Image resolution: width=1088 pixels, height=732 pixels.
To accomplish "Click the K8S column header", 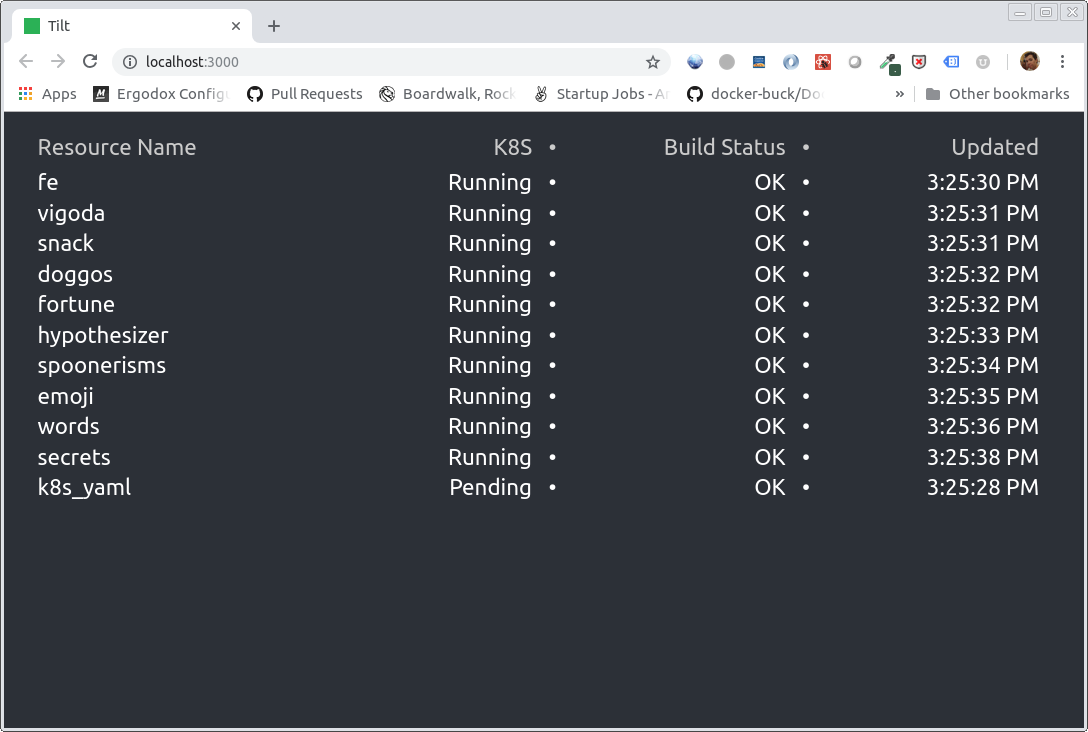I will click(x=513, y=147).
